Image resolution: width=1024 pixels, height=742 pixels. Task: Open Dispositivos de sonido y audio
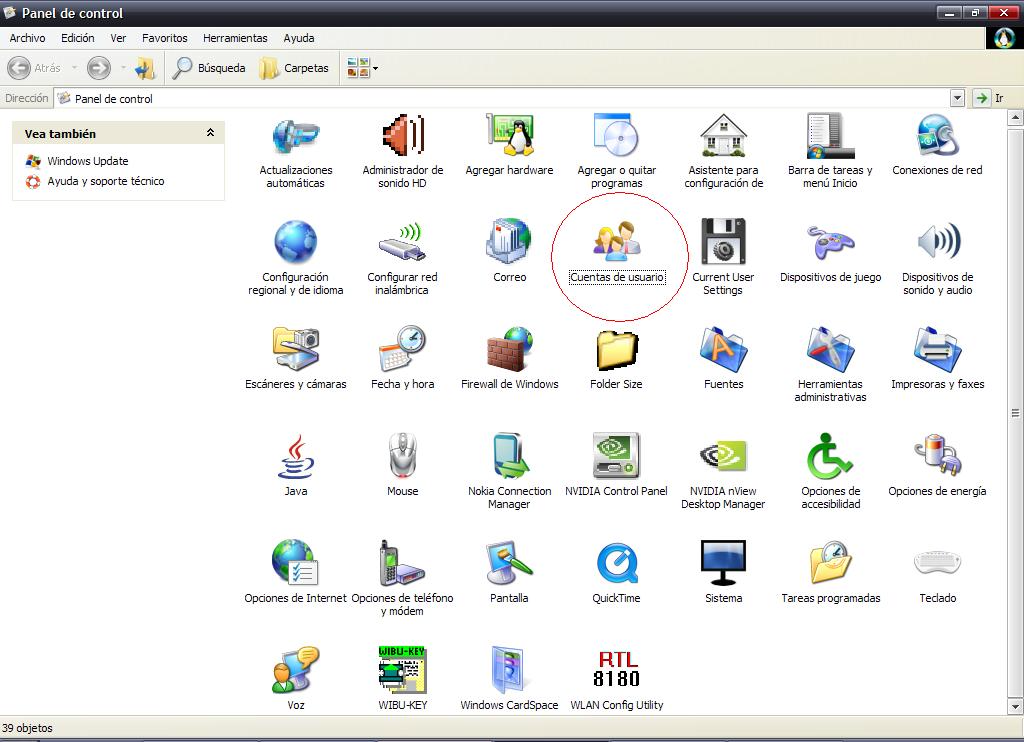click(x=938, y=242)
